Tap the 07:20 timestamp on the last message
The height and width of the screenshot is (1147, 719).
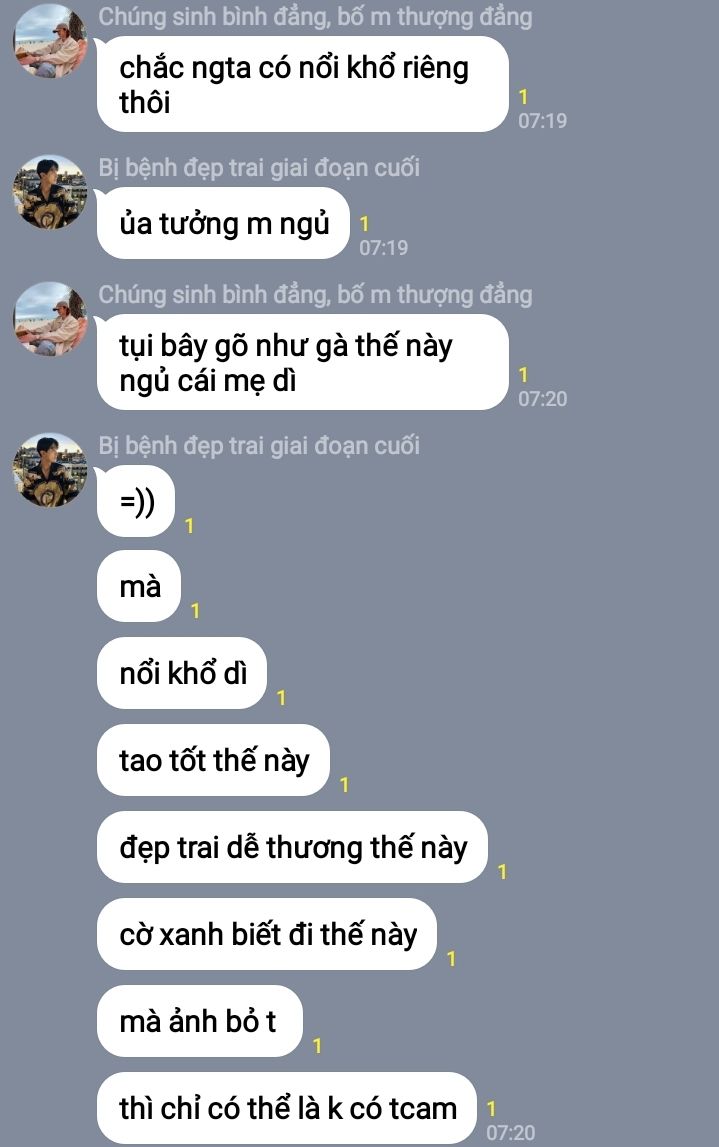[x=511, y=1132]
